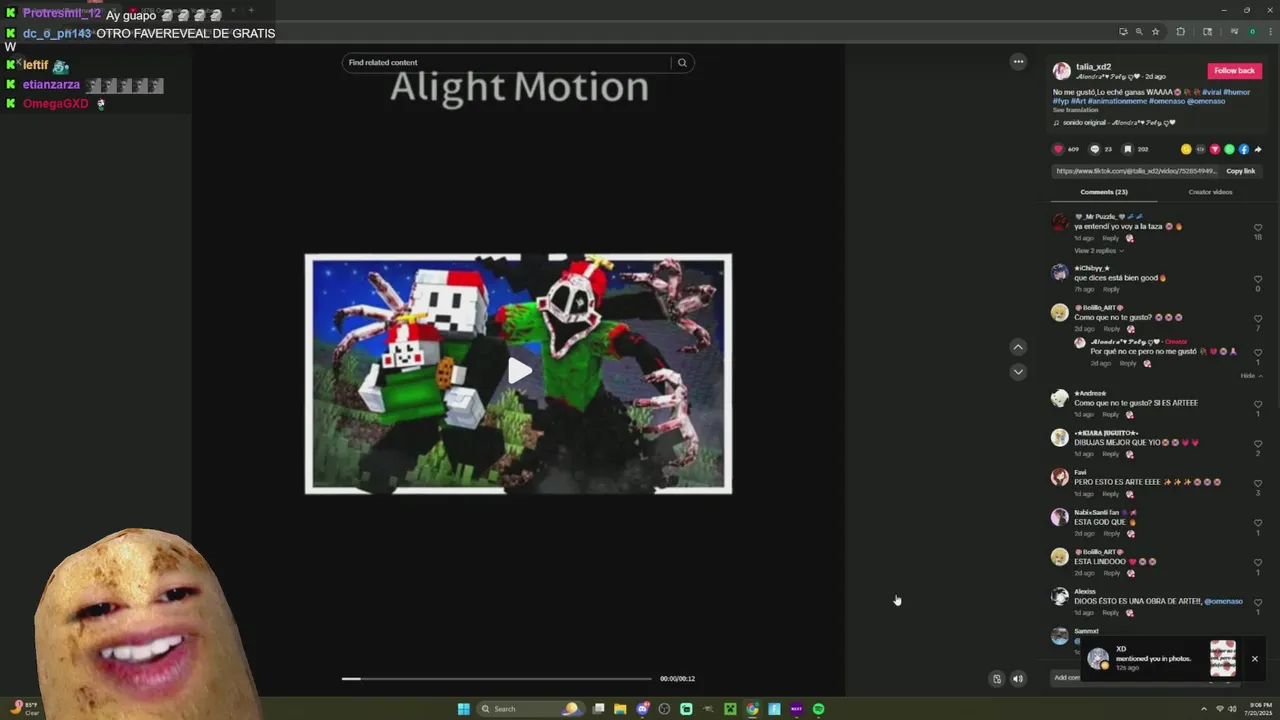The width and height of the screenshot is (1280, 720).
Task: Switch to Comments (23) tab
Action: (1104, 192)
